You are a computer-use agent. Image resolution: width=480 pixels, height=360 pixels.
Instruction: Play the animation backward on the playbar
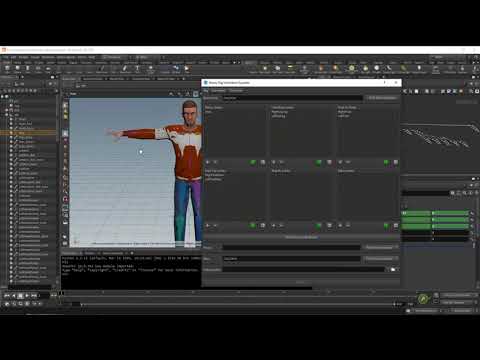pyautogui.click(x=14, y=295)
